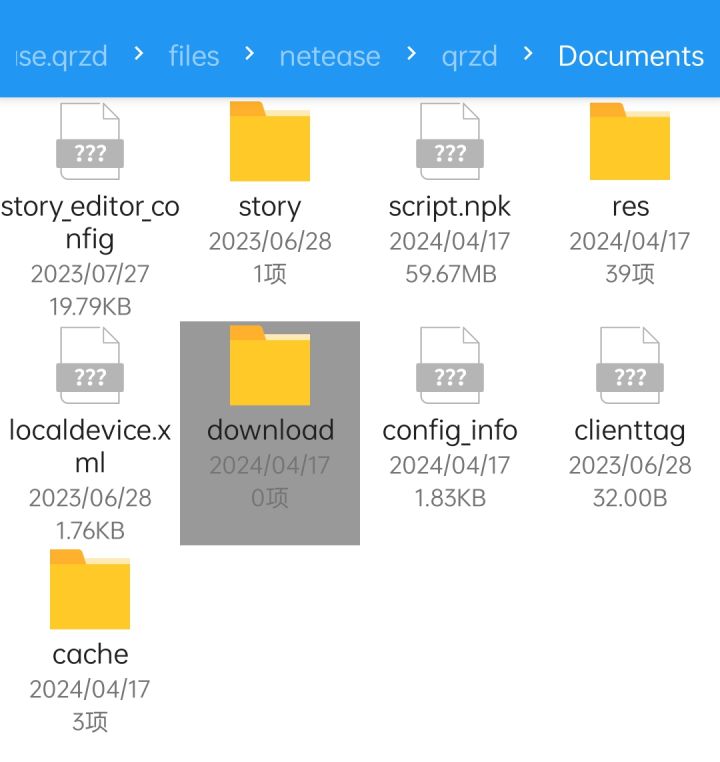Navigate to the netease breadcrumb

(330, 56)
